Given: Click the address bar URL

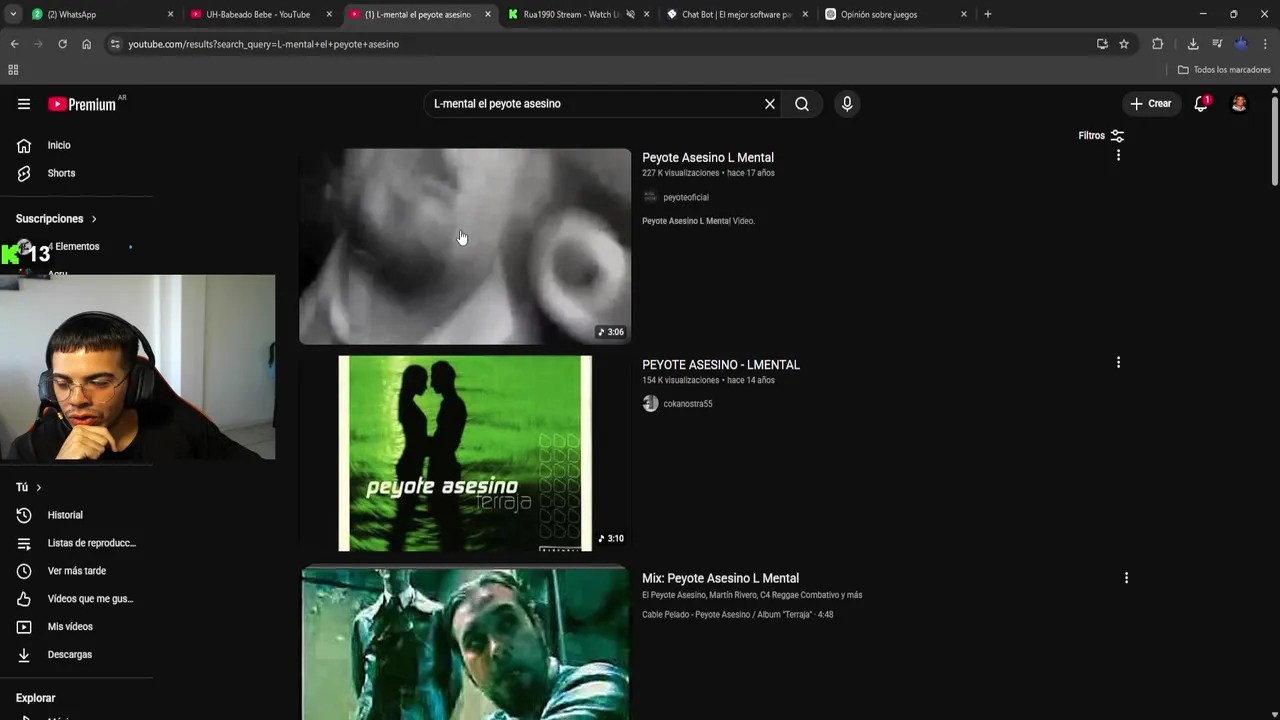Looking at the screenshot, I should 263,44.
